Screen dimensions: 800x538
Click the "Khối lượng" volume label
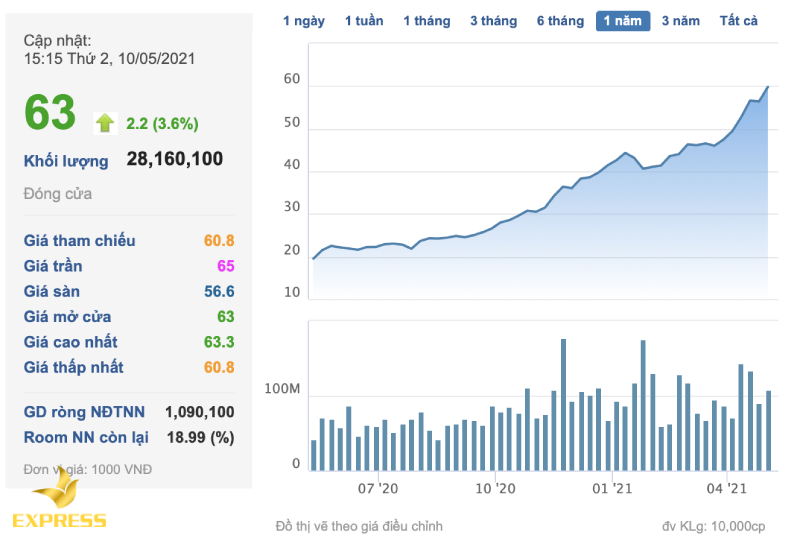66,161
